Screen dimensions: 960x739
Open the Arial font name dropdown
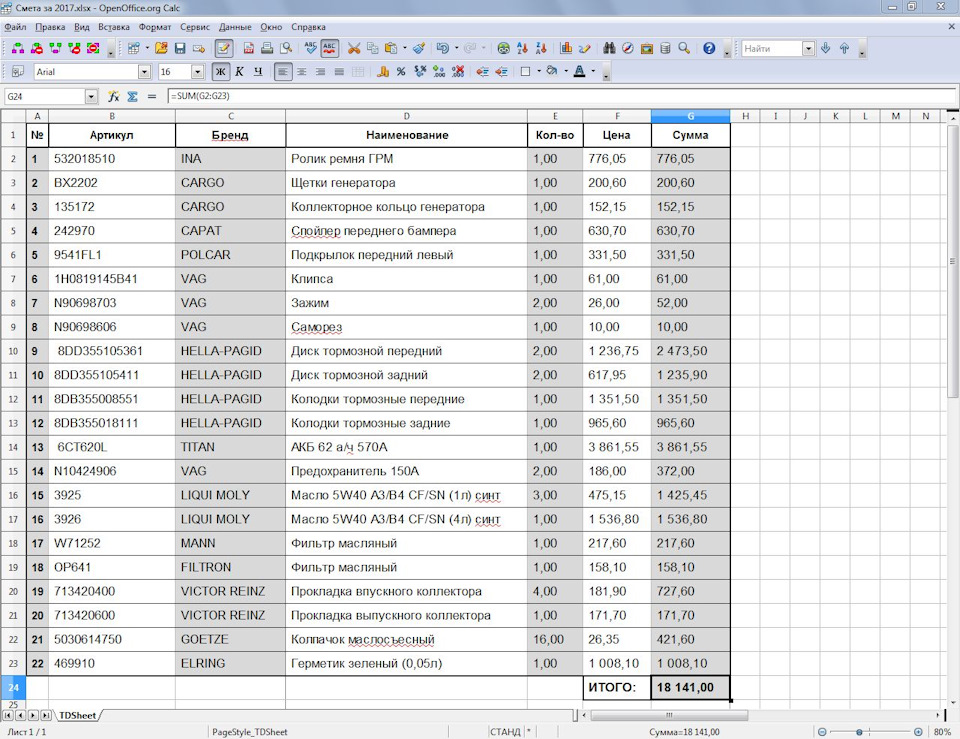pyautogui.click(x=144, y=72)
